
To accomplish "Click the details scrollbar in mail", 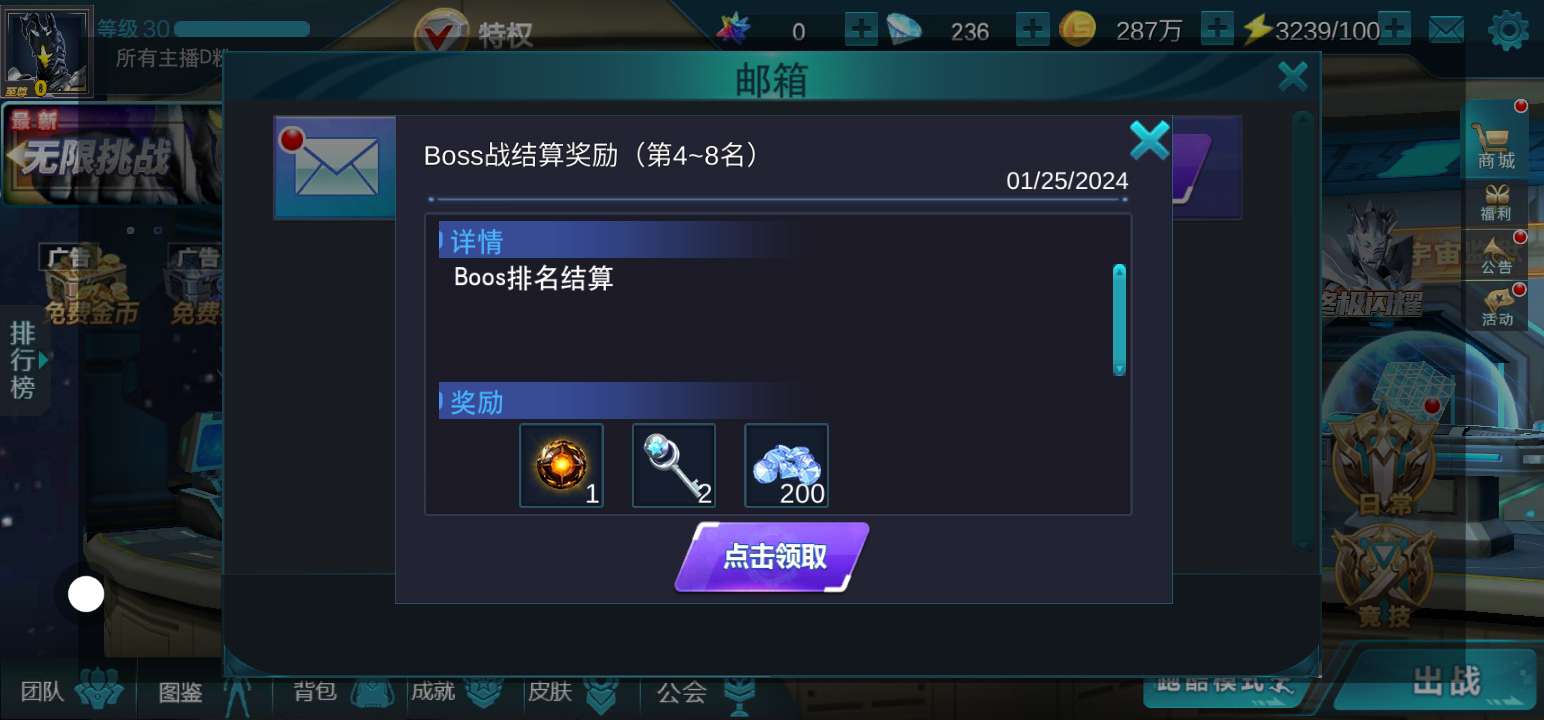I will [1119, 320].
